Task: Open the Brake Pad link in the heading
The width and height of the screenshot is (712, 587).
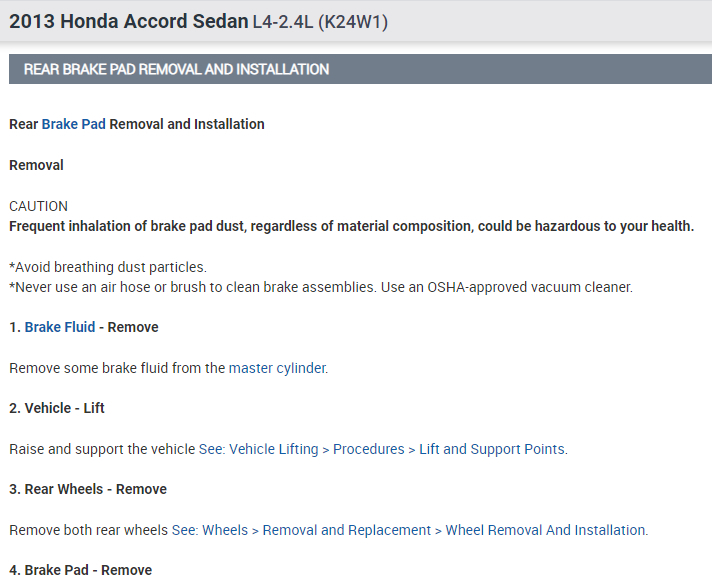Action: [73, 125]
